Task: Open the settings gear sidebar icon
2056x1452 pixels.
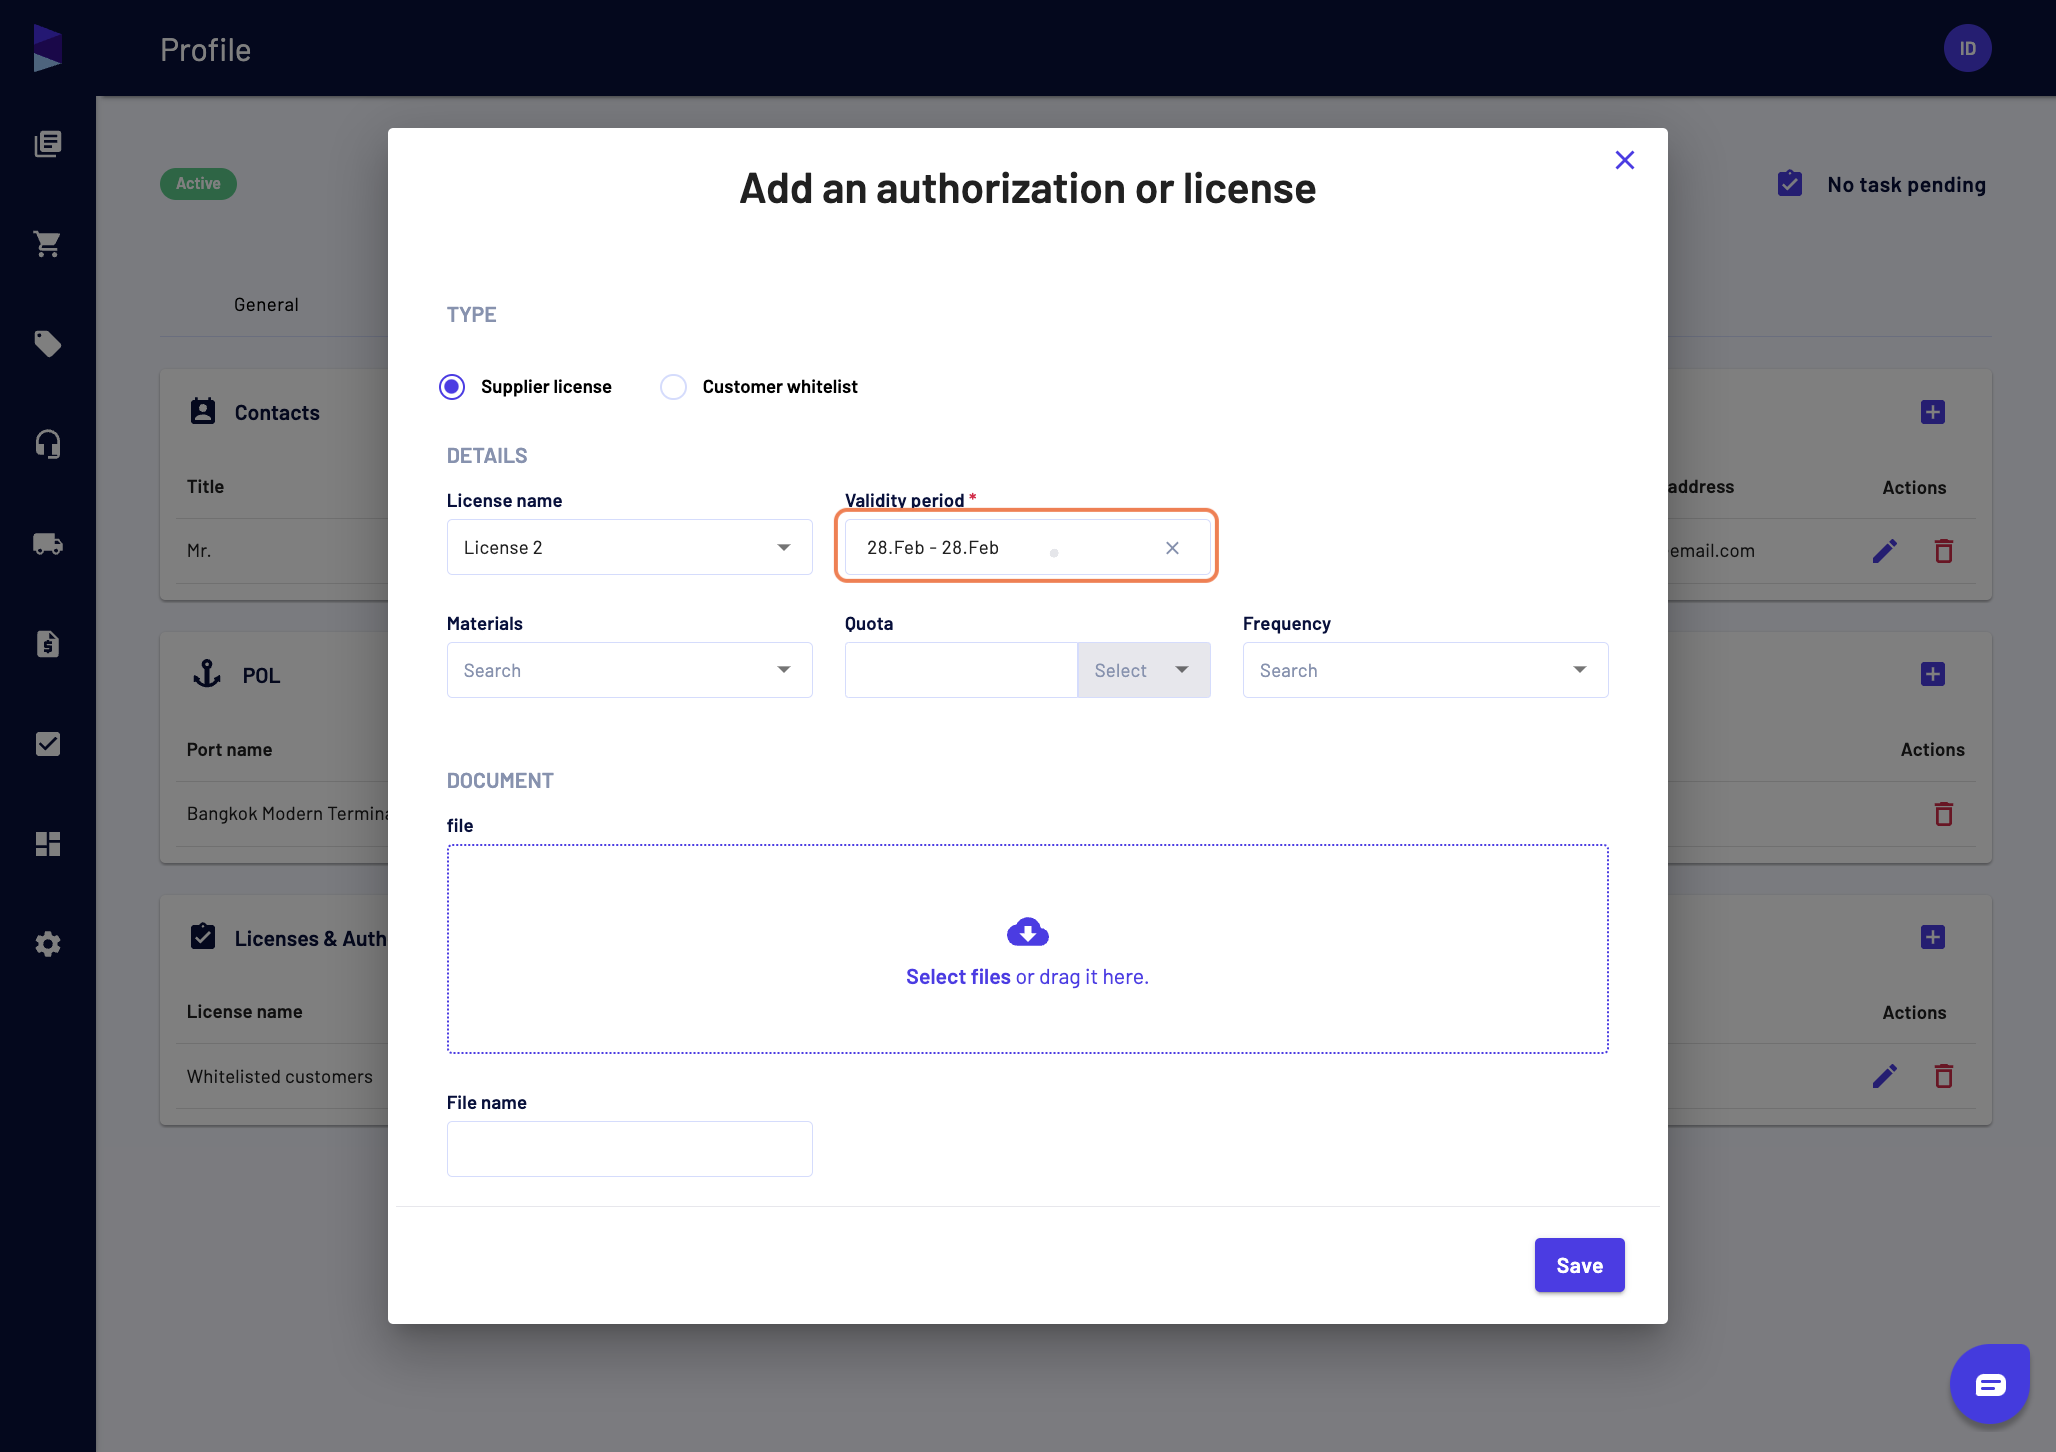Action: [x=48, y=944]
